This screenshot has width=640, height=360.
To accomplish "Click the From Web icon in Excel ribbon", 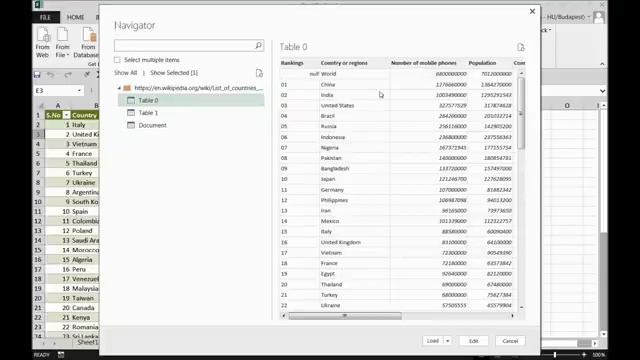I will 42,36.
